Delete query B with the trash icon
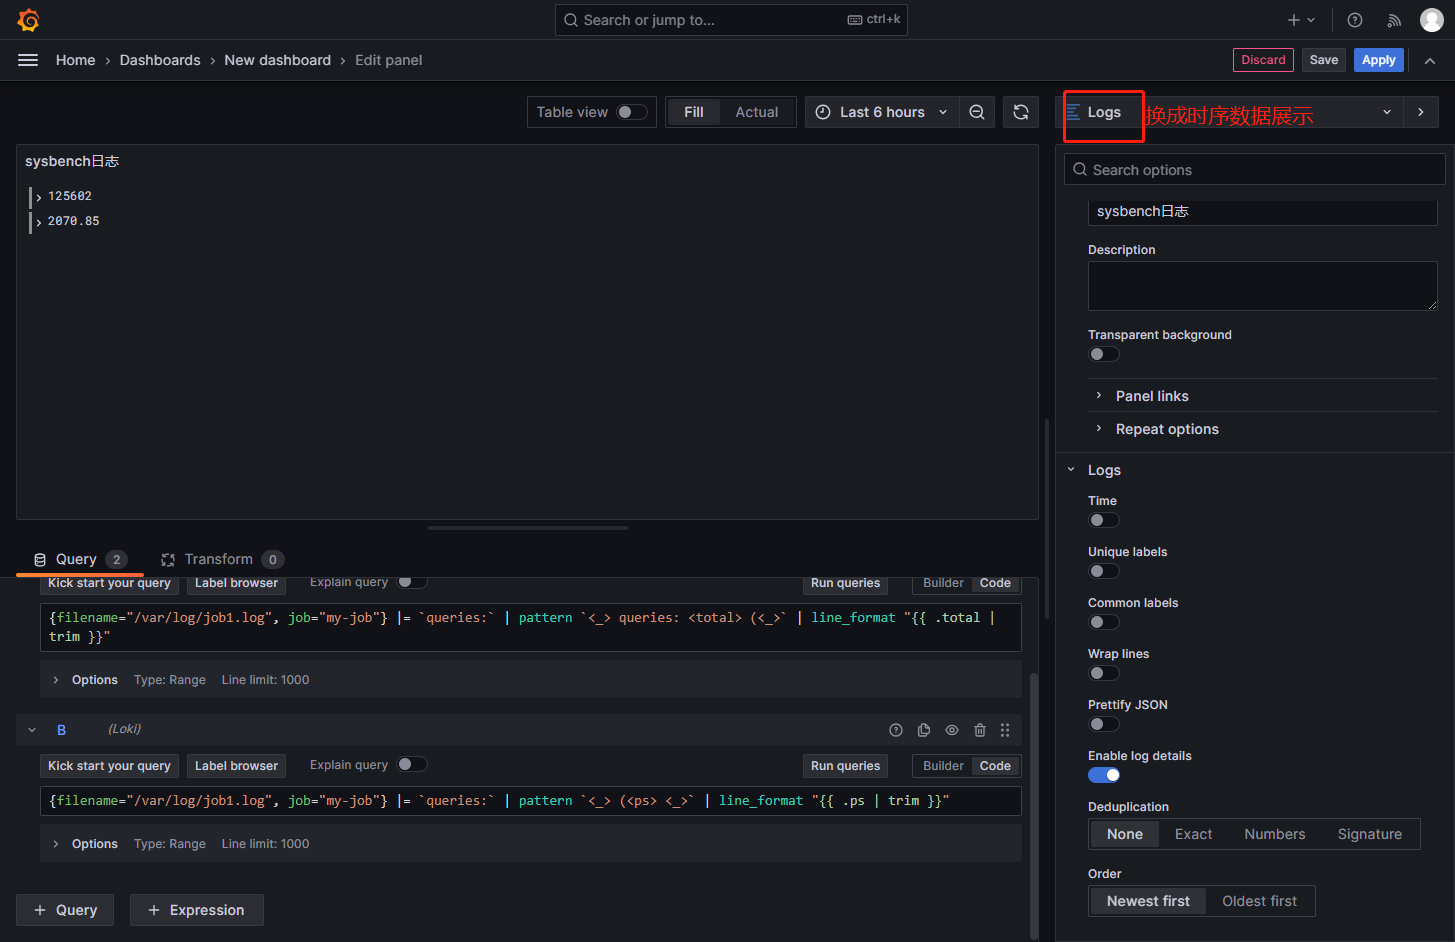Image resolution: width=1455 pixels, height=942 pixels. click(x=980, y=730)
